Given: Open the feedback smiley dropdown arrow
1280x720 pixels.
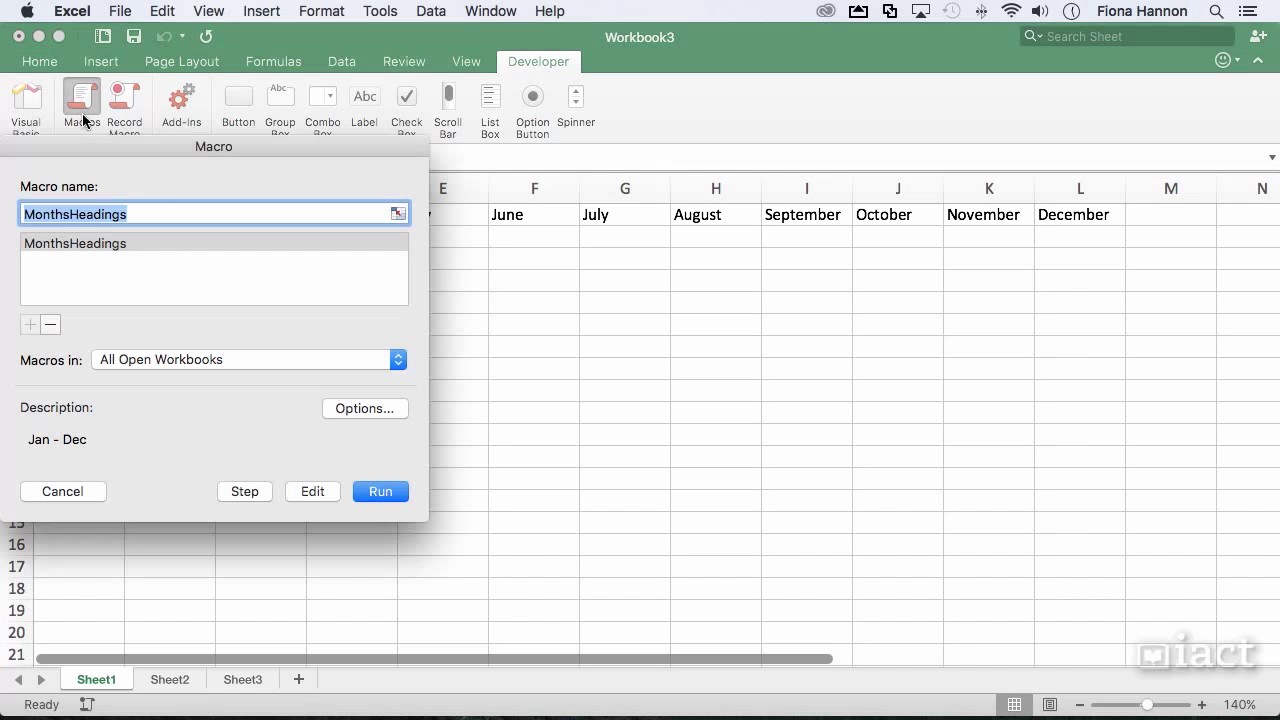Looking at the screenshot, I should [x=1237, y=61].
